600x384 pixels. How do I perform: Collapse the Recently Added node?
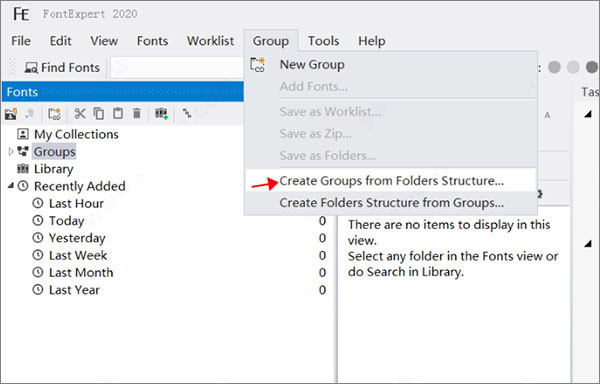pyautogui.click(x=11, y=185)
